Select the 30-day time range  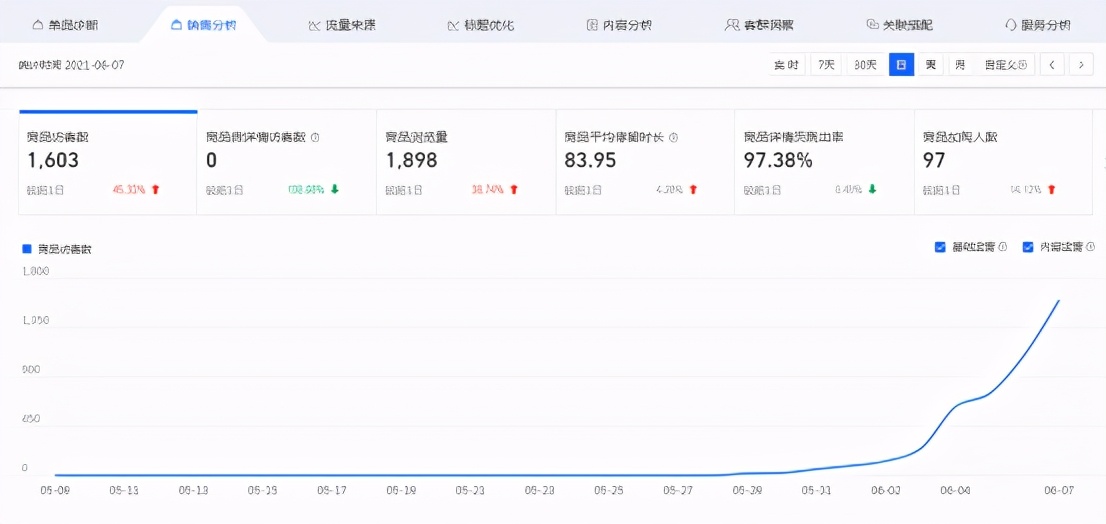tap(865, 65)
